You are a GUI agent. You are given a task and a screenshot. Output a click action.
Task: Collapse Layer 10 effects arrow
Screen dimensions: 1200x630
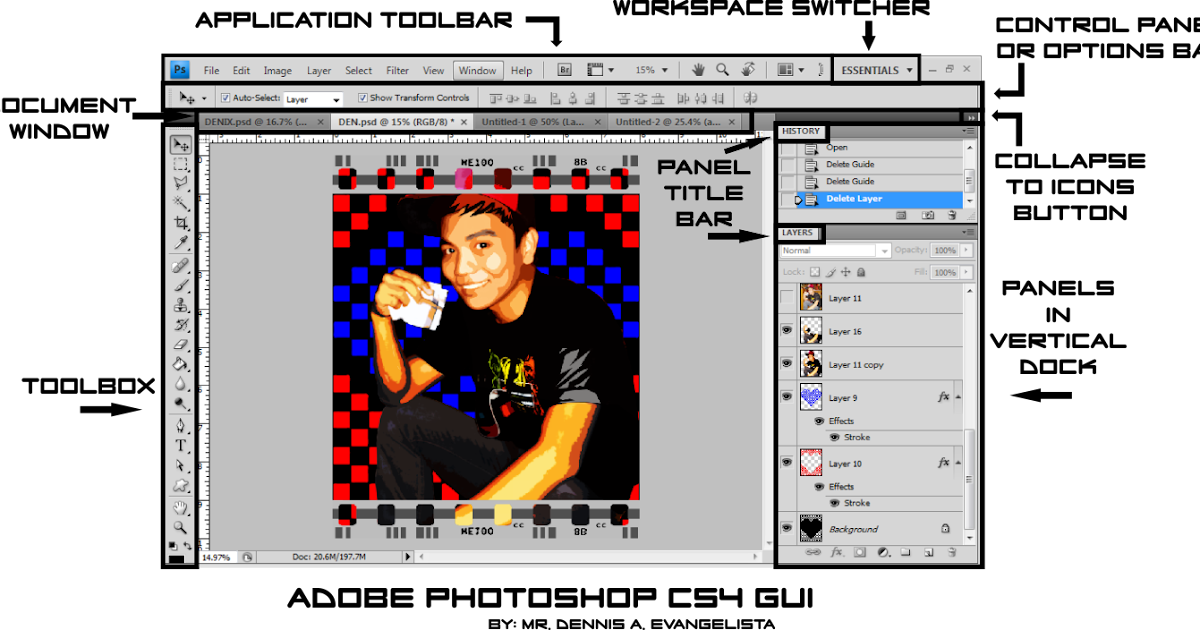tap(959, 463)
